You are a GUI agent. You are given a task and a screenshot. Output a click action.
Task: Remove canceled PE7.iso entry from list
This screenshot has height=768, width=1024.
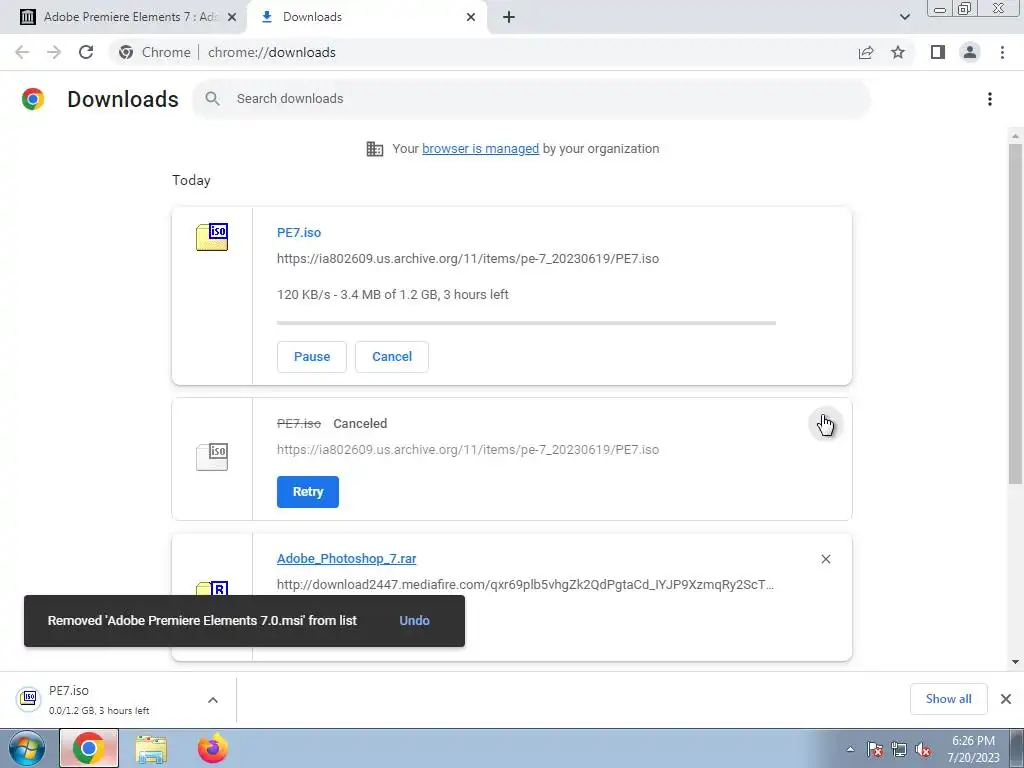(825, 424)
